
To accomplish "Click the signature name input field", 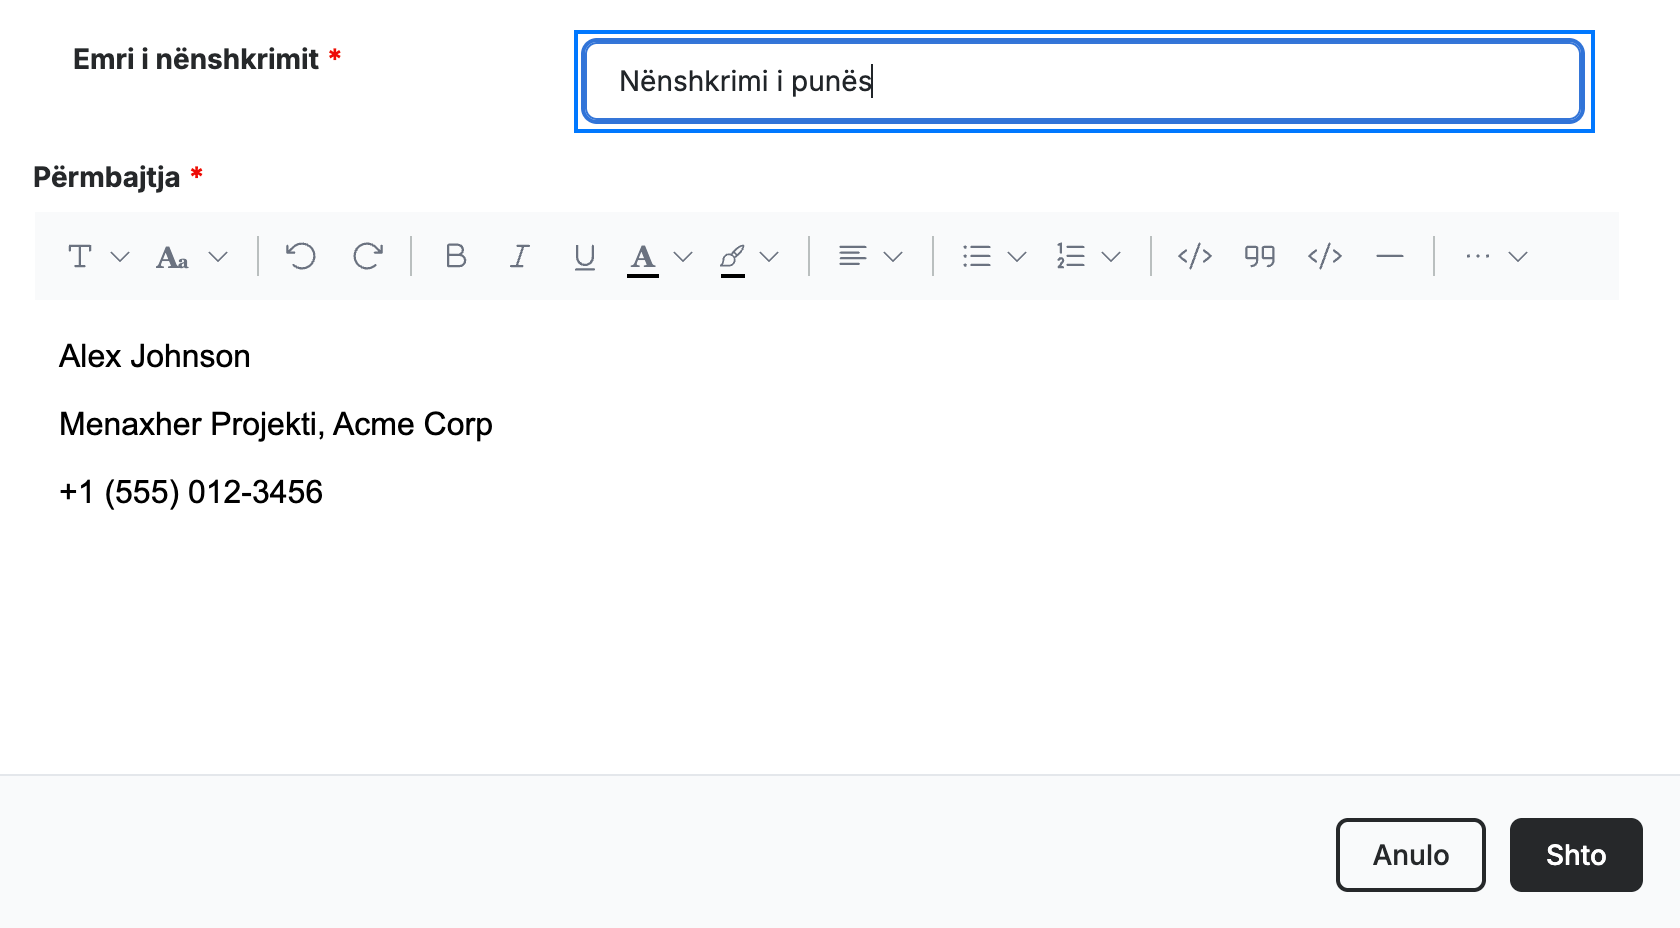I will point(1084,81).
